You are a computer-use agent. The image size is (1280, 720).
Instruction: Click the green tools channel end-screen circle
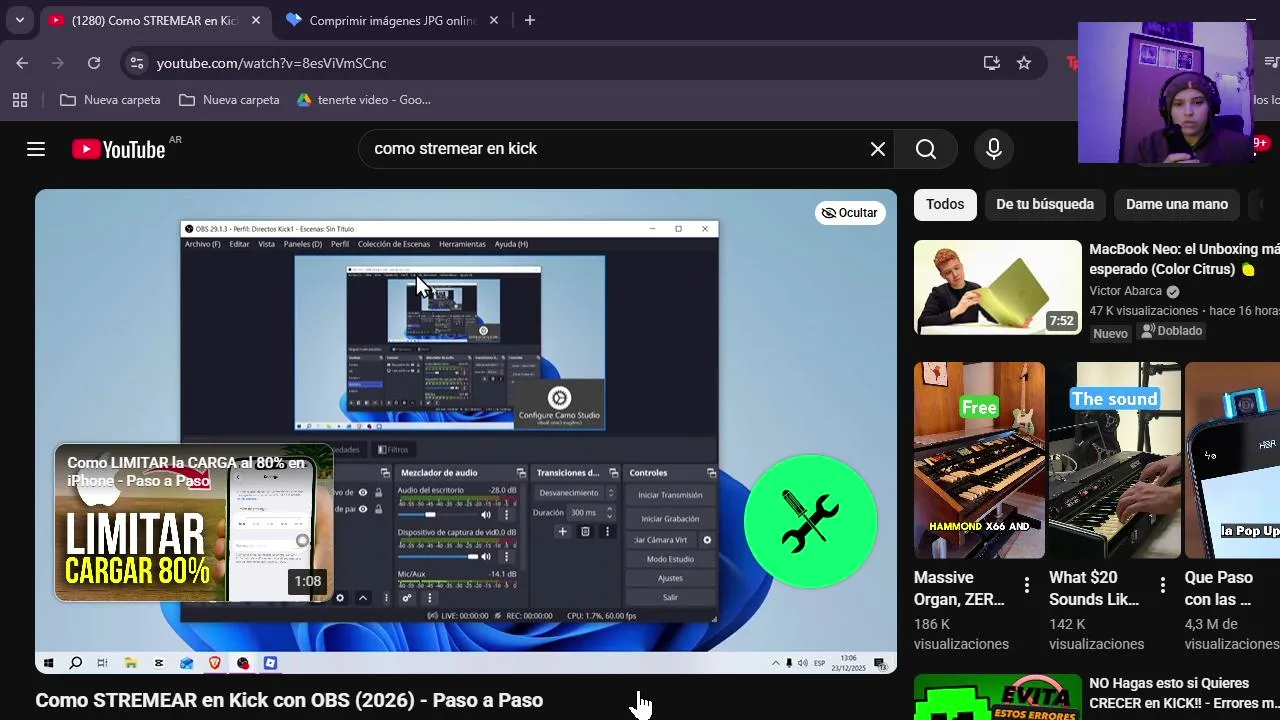tap(810, 521)
